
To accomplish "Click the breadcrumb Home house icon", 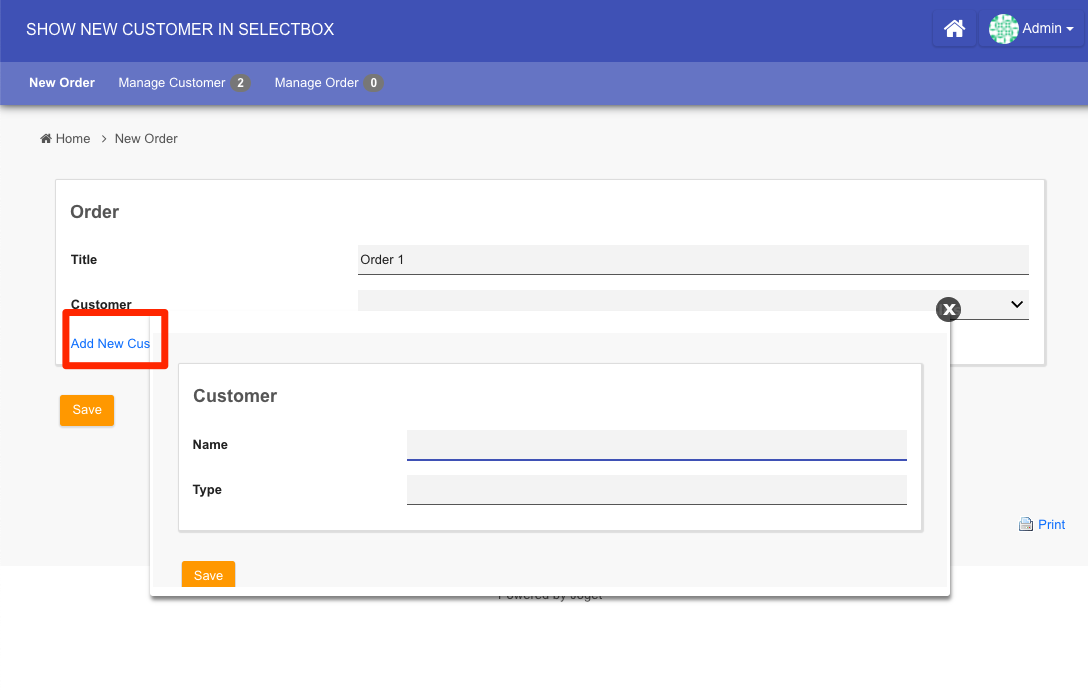I will click(46, 139).
